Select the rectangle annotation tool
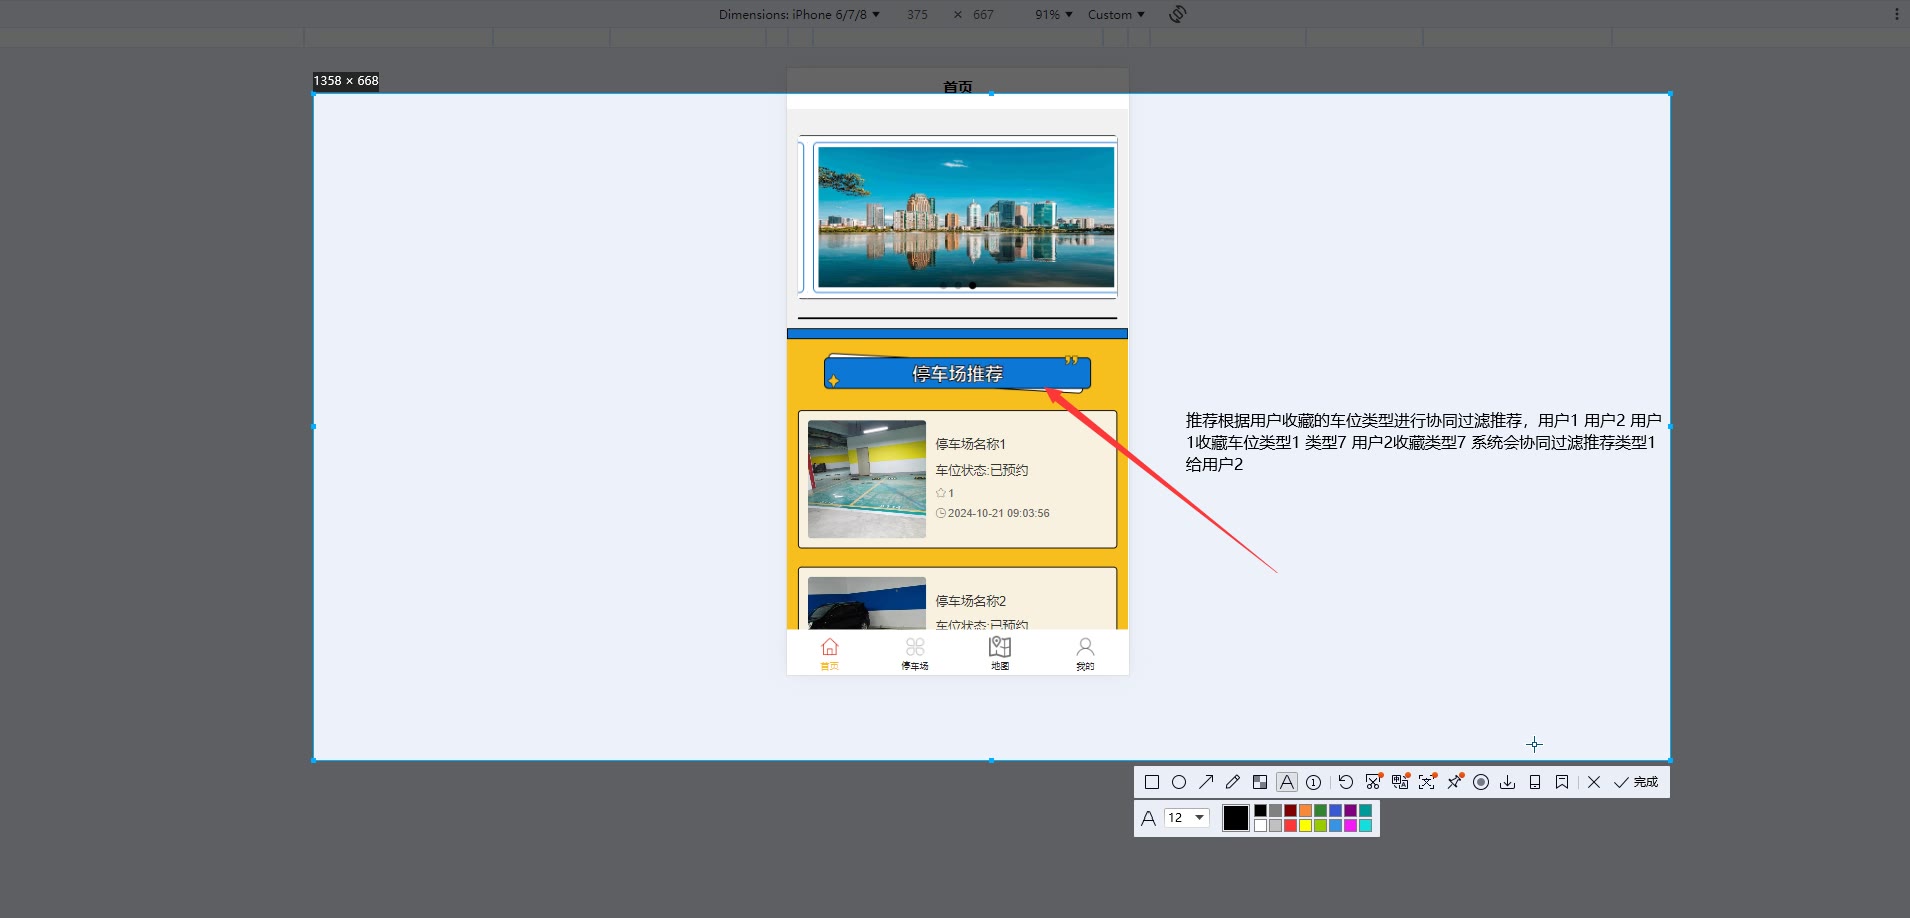The width and height of the screenshot is (1910, 918). pos(1152,782)
